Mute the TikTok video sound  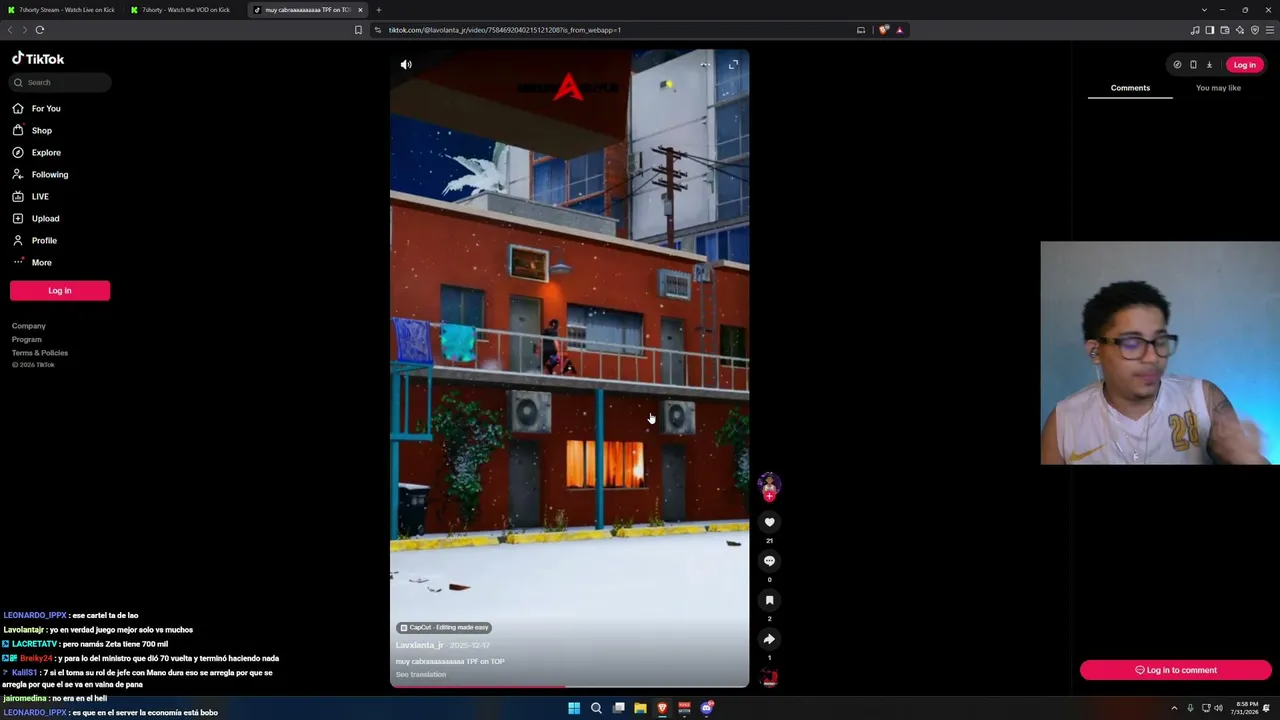tap(406, 65)
